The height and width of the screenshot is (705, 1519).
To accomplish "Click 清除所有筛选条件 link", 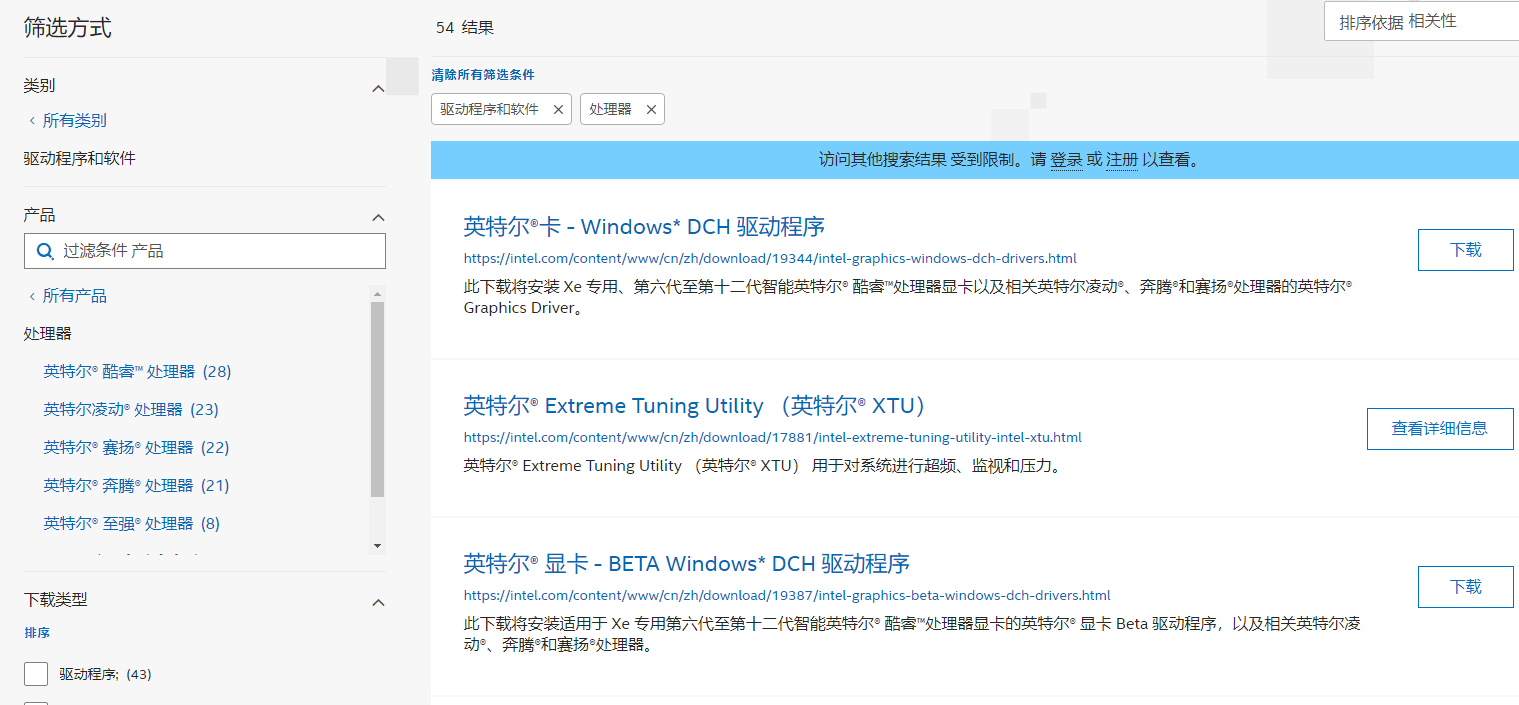I will [483, 75].
